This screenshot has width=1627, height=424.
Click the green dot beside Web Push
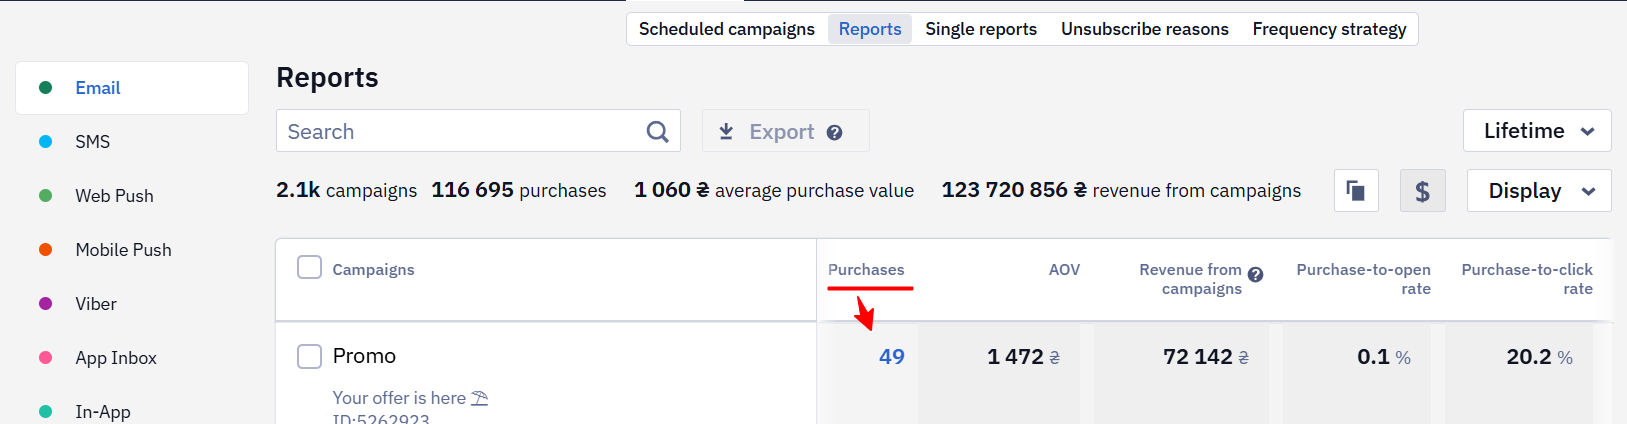tap(45, 196)
